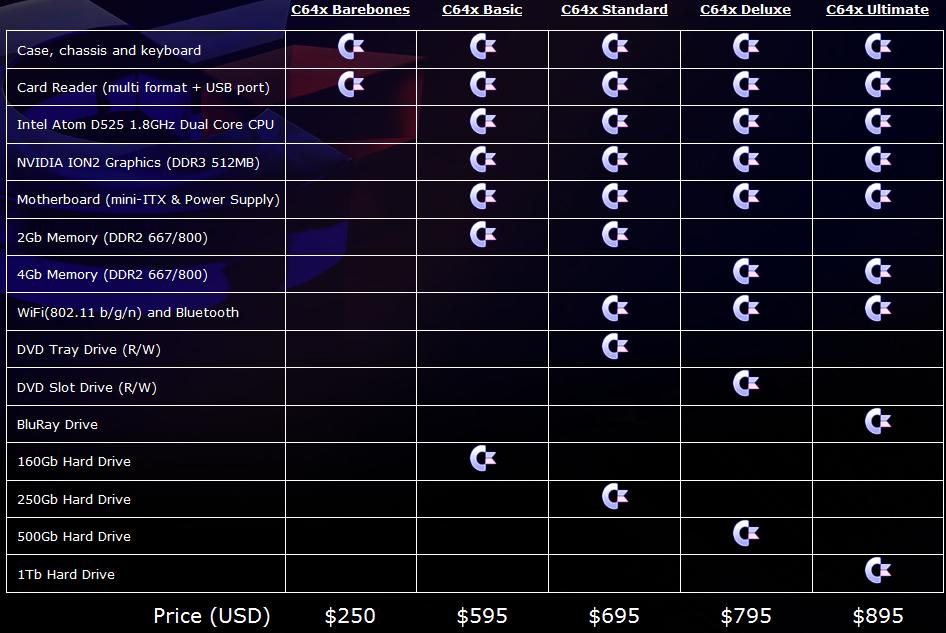
Task: Click the $895 Ultimate price
Action: click(x=878, y=615)
